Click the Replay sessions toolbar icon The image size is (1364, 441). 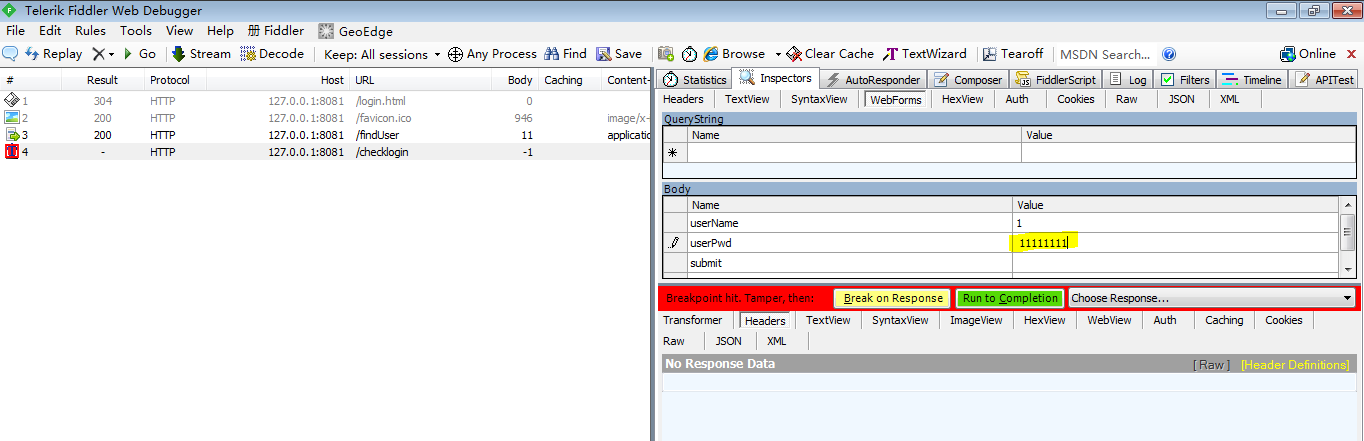click(x=32, y=54)
